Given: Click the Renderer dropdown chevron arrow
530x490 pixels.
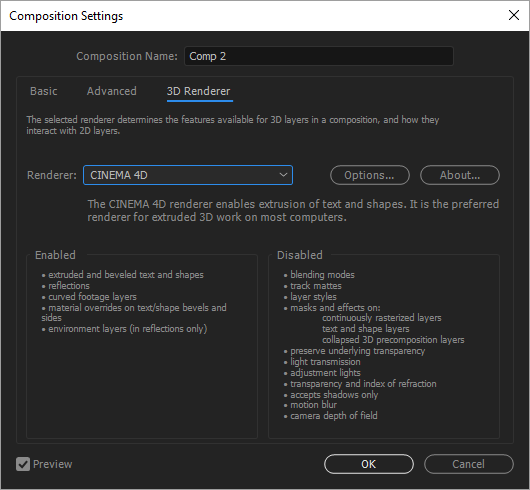Looking at the screenshot, I should click(283, 175).
